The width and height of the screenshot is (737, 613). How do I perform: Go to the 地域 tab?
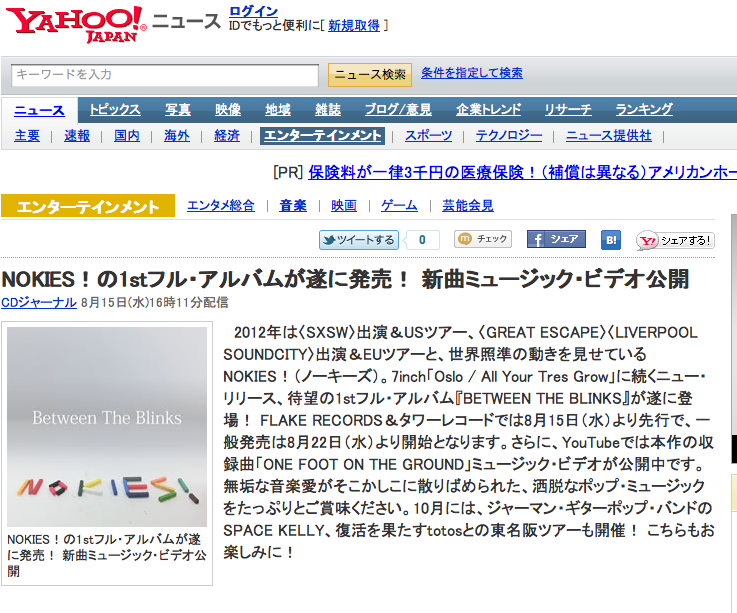pyautogui.click(x=278, y=110)
